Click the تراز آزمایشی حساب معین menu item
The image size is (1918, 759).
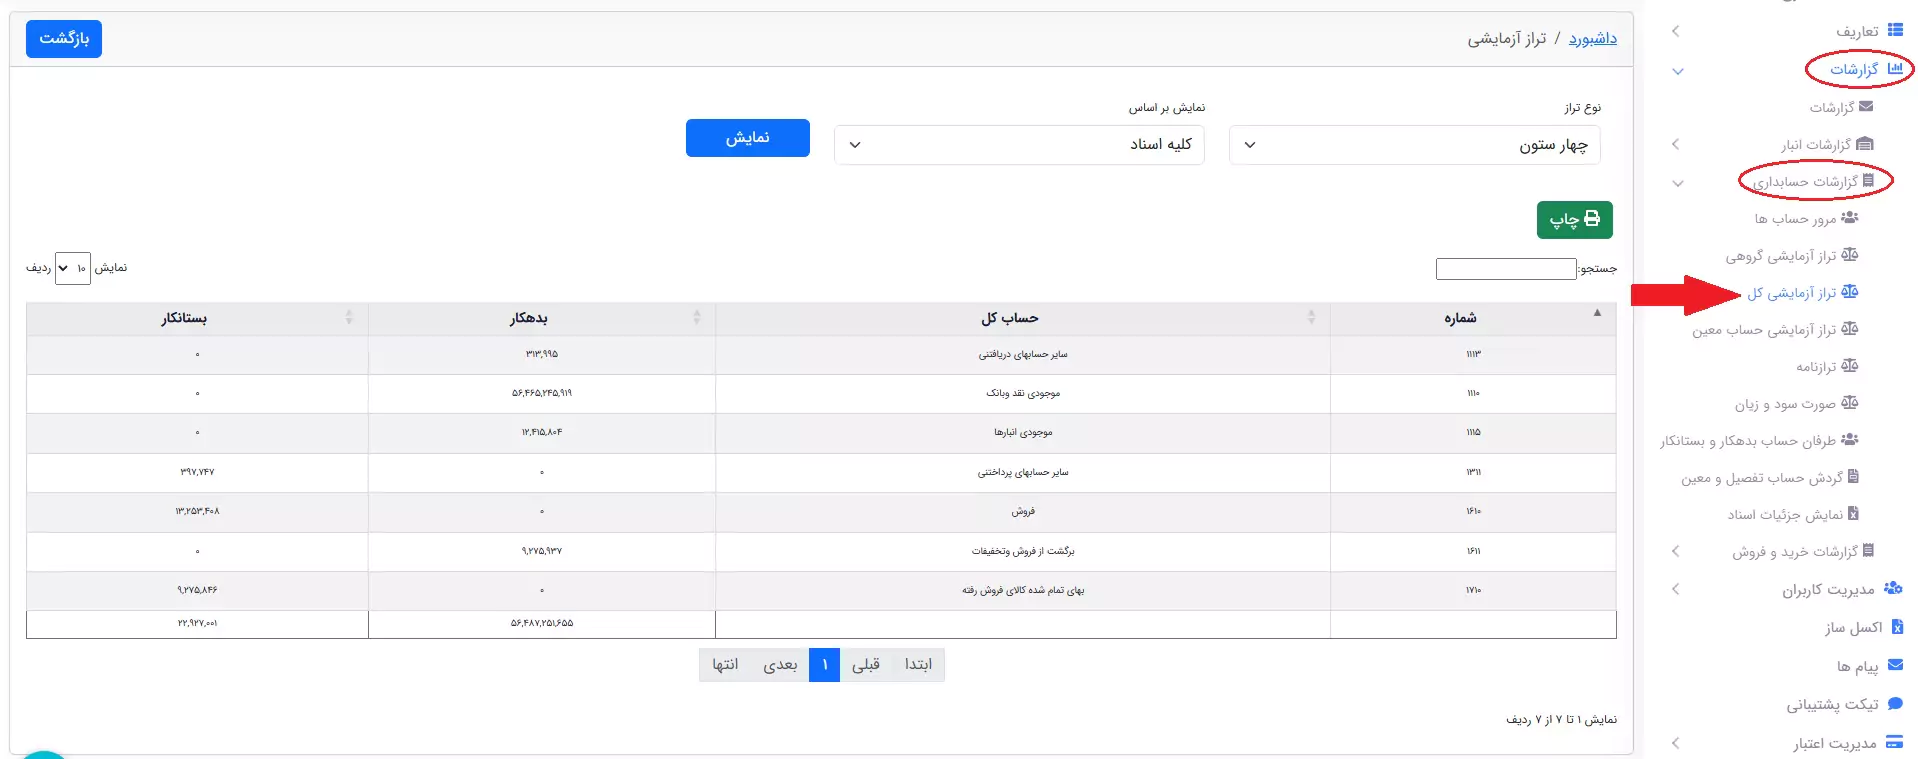pos(1764,330)
